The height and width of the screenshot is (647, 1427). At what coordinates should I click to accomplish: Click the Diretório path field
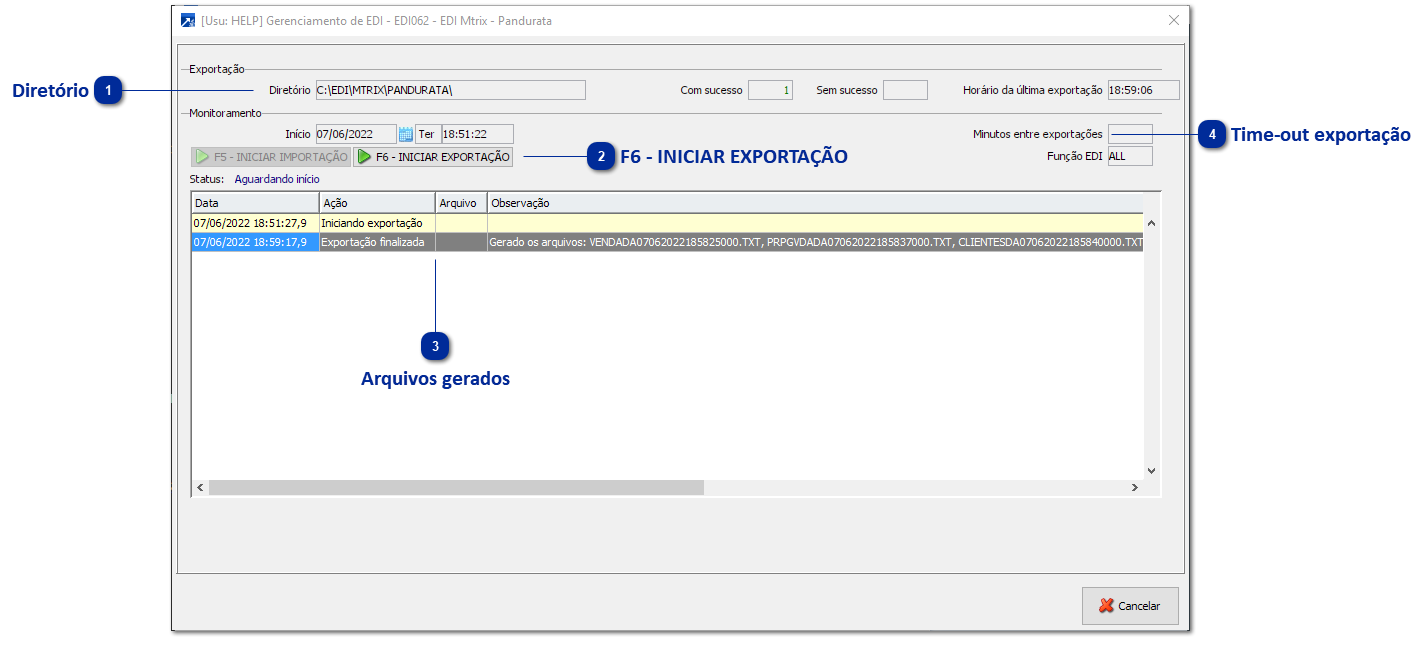(450, 90)
